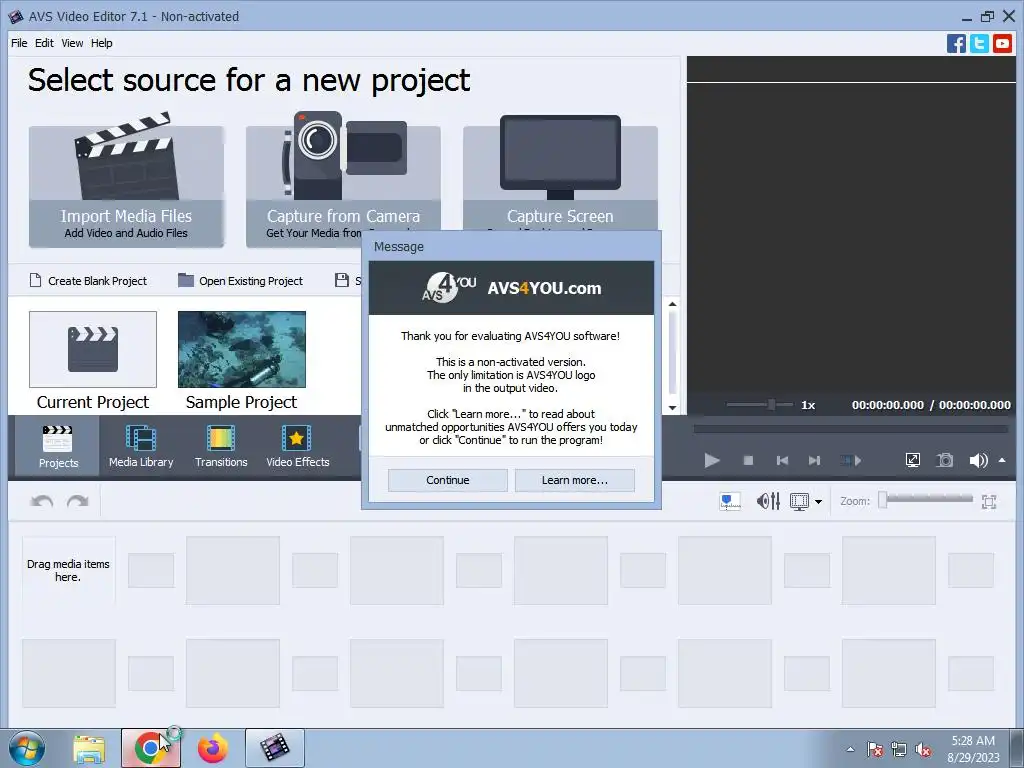
Task: Open the Video Effects tab
Action: point(298,447)
